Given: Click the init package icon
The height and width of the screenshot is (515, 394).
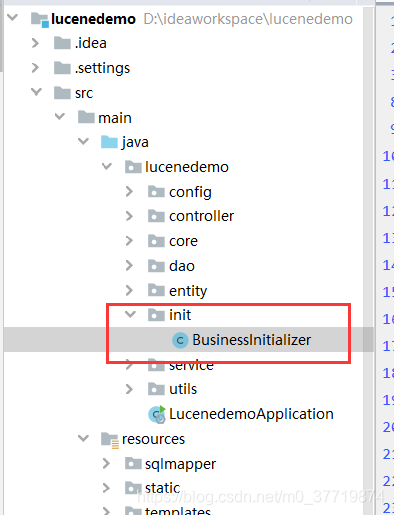Looking at the screenshot, I should pyautogui.click(x=156, y=315).
